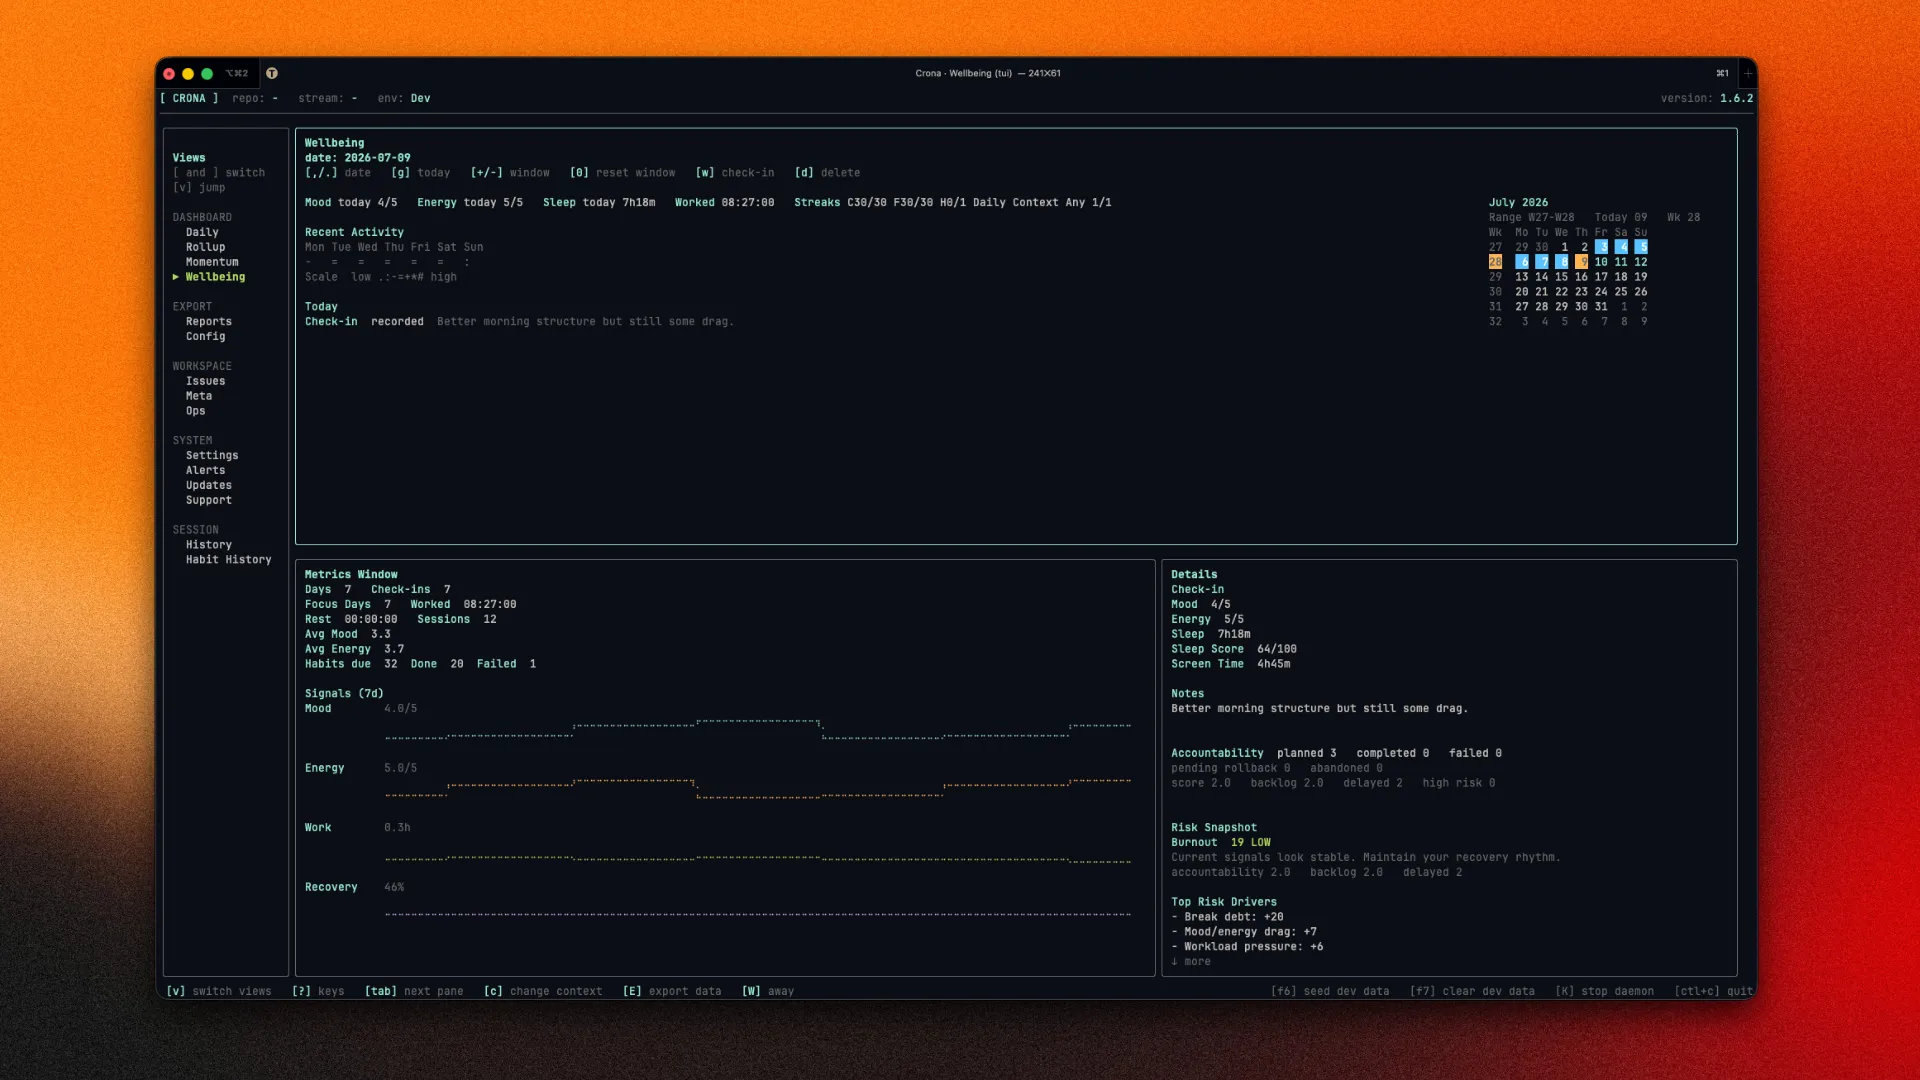The image size is (1920, 1080).
Task: Select highlighted week 28 in calendar
Action: click(1495, 262)
